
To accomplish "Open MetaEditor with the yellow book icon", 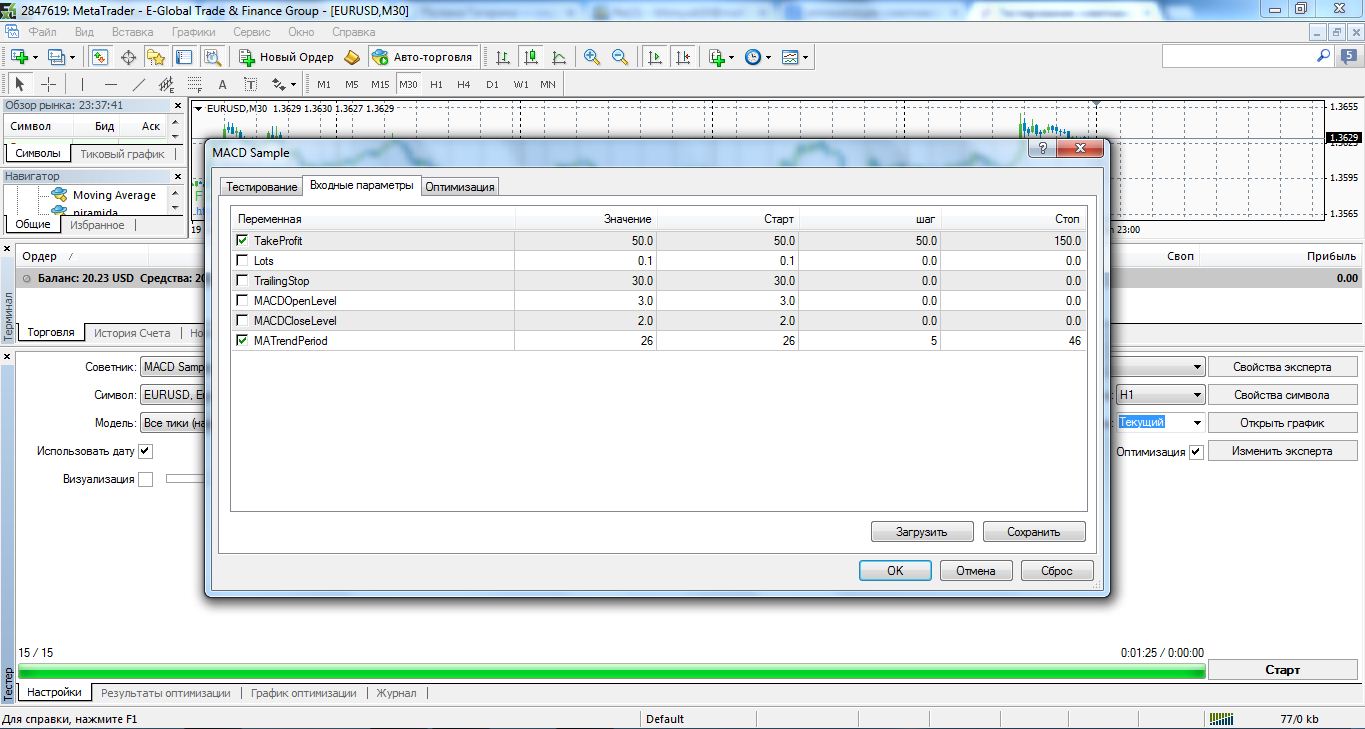I will click(x=352, y=57).
